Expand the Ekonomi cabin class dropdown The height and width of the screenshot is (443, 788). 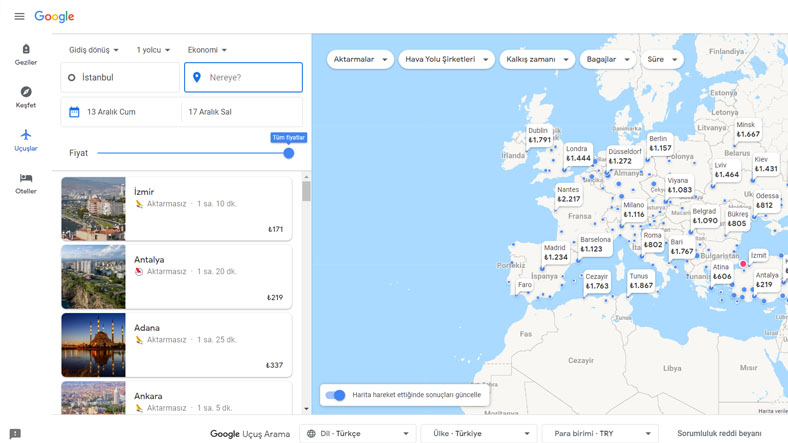(208, 50)
